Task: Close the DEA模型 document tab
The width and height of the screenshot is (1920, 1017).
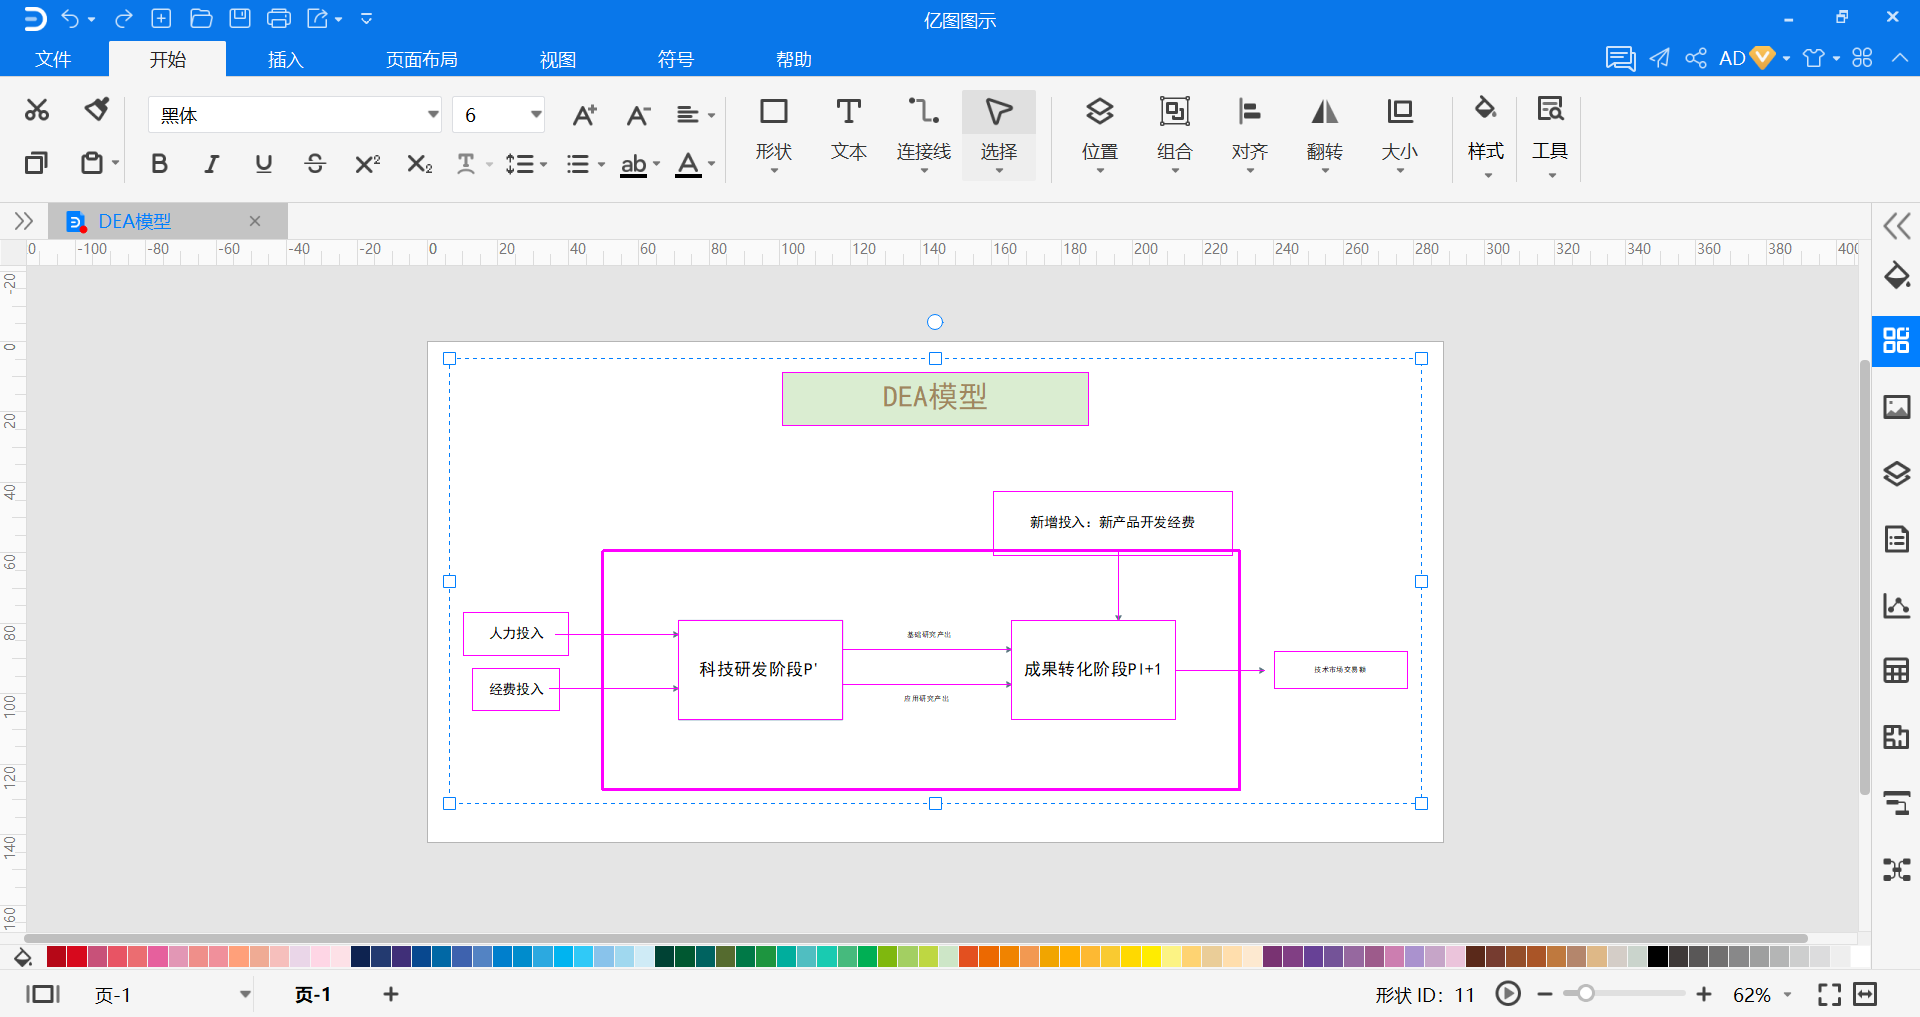Action: click(x=255, y=221)
